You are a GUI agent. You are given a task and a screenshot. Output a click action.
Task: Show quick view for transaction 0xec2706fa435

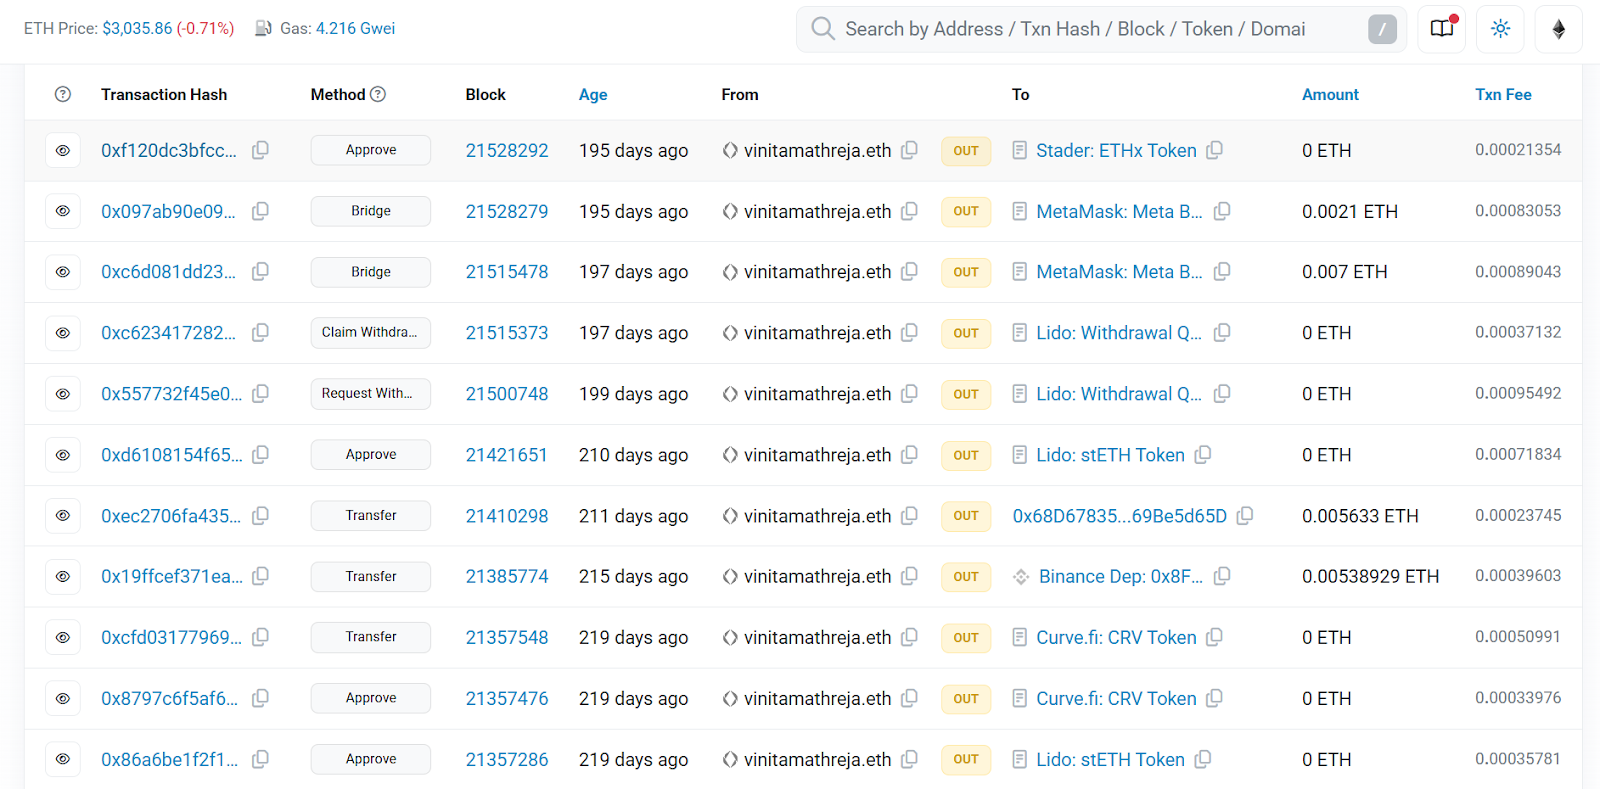pyautogui.click(x=63, y=516)
